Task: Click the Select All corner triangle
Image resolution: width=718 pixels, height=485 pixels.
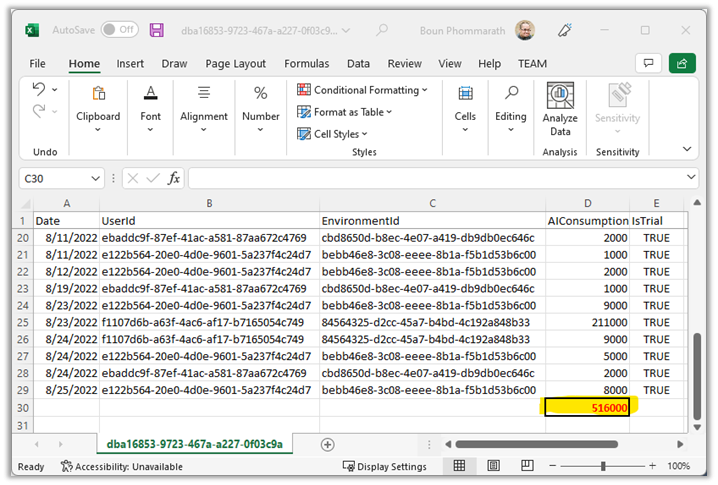Action: click(25, 203)
